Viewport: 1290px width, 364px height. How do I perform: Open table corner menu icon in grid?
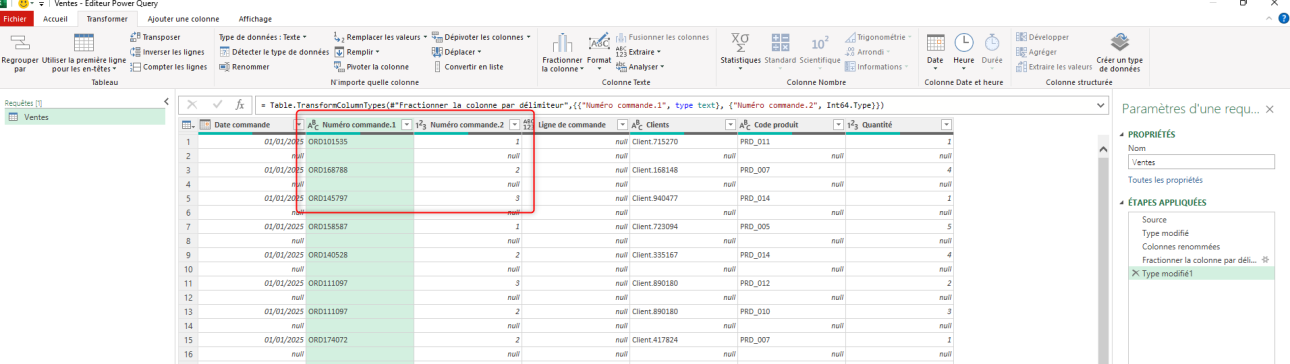[x=188, y=125]
